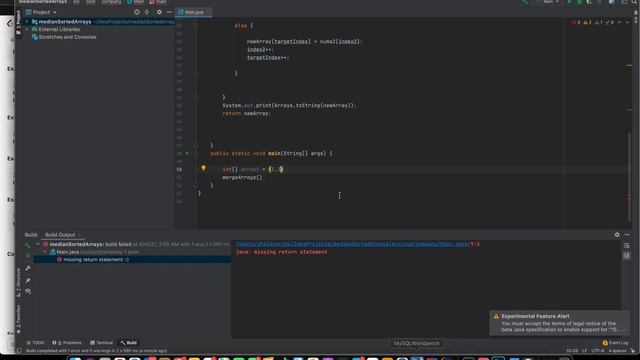Click the UTF-8 encoding status bar entry

point(598,351)
